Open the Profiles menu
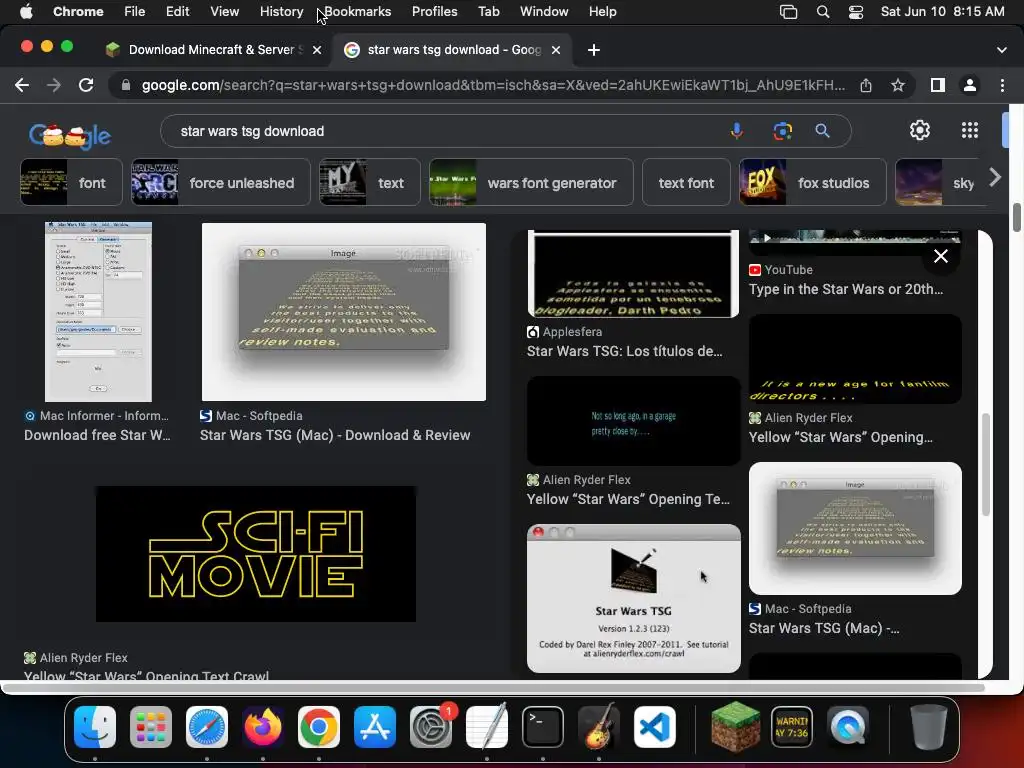The image size is (1024, 768). (x=434, y=11)
